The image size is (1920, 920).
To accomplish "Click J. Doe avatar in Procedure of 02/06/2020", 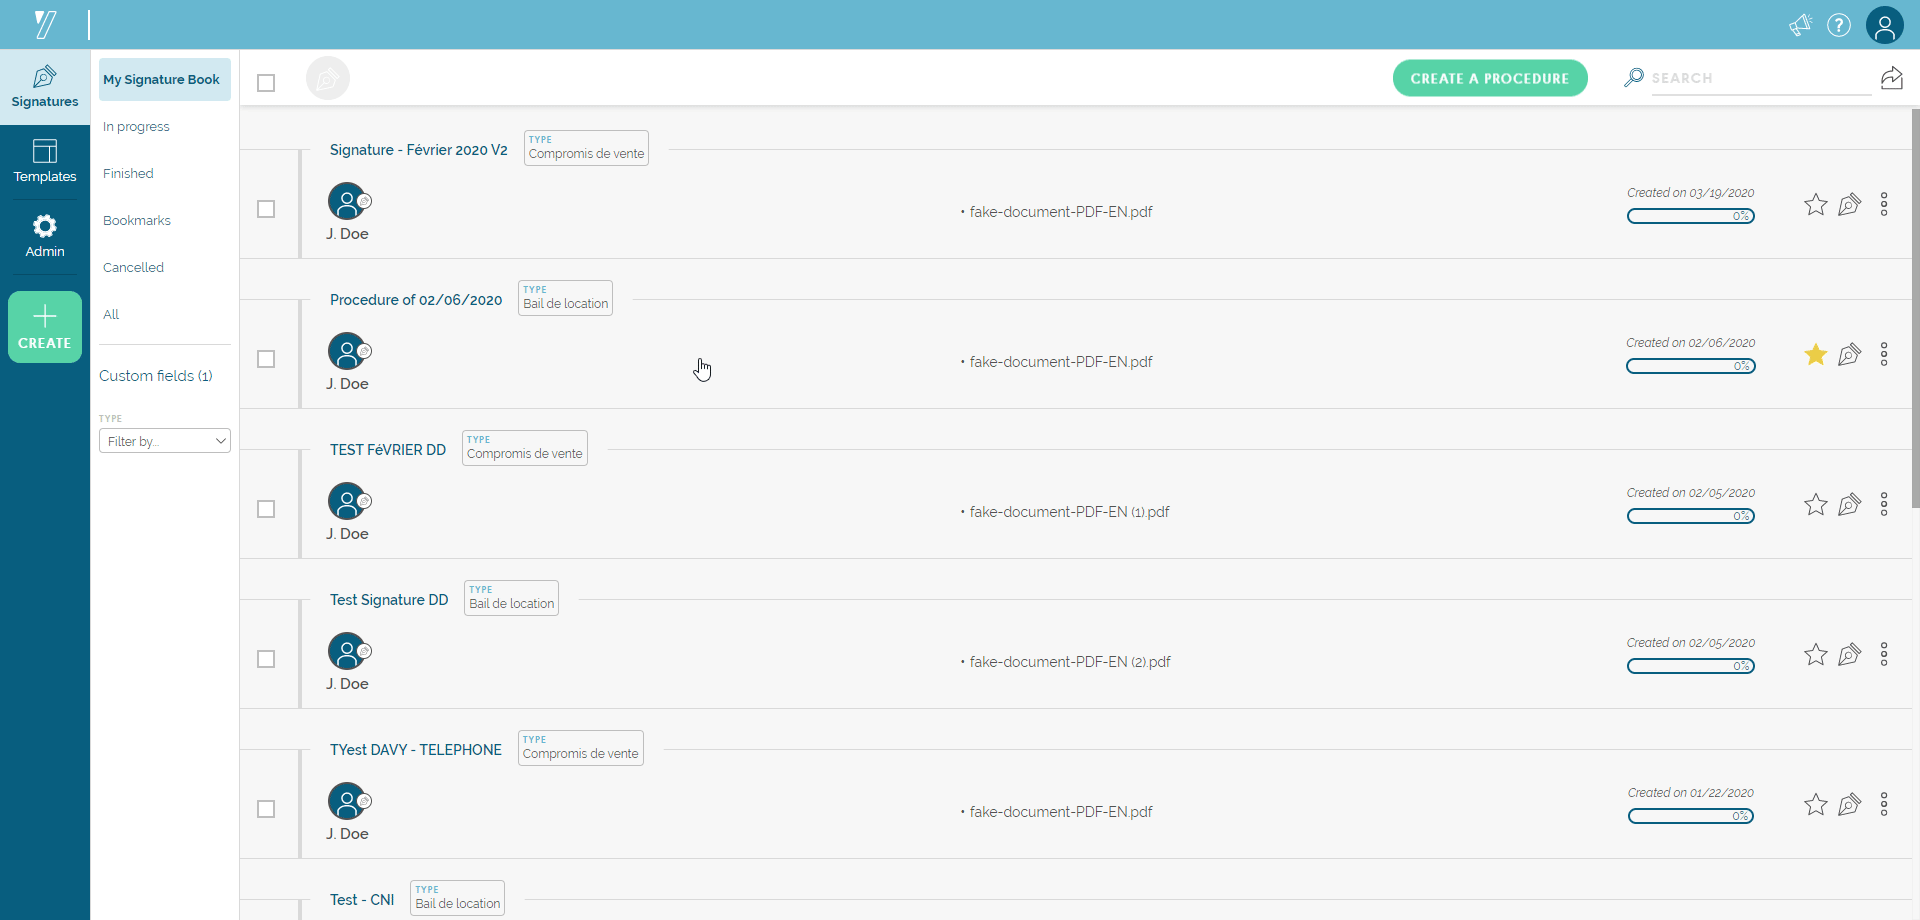I will [347, 351].
